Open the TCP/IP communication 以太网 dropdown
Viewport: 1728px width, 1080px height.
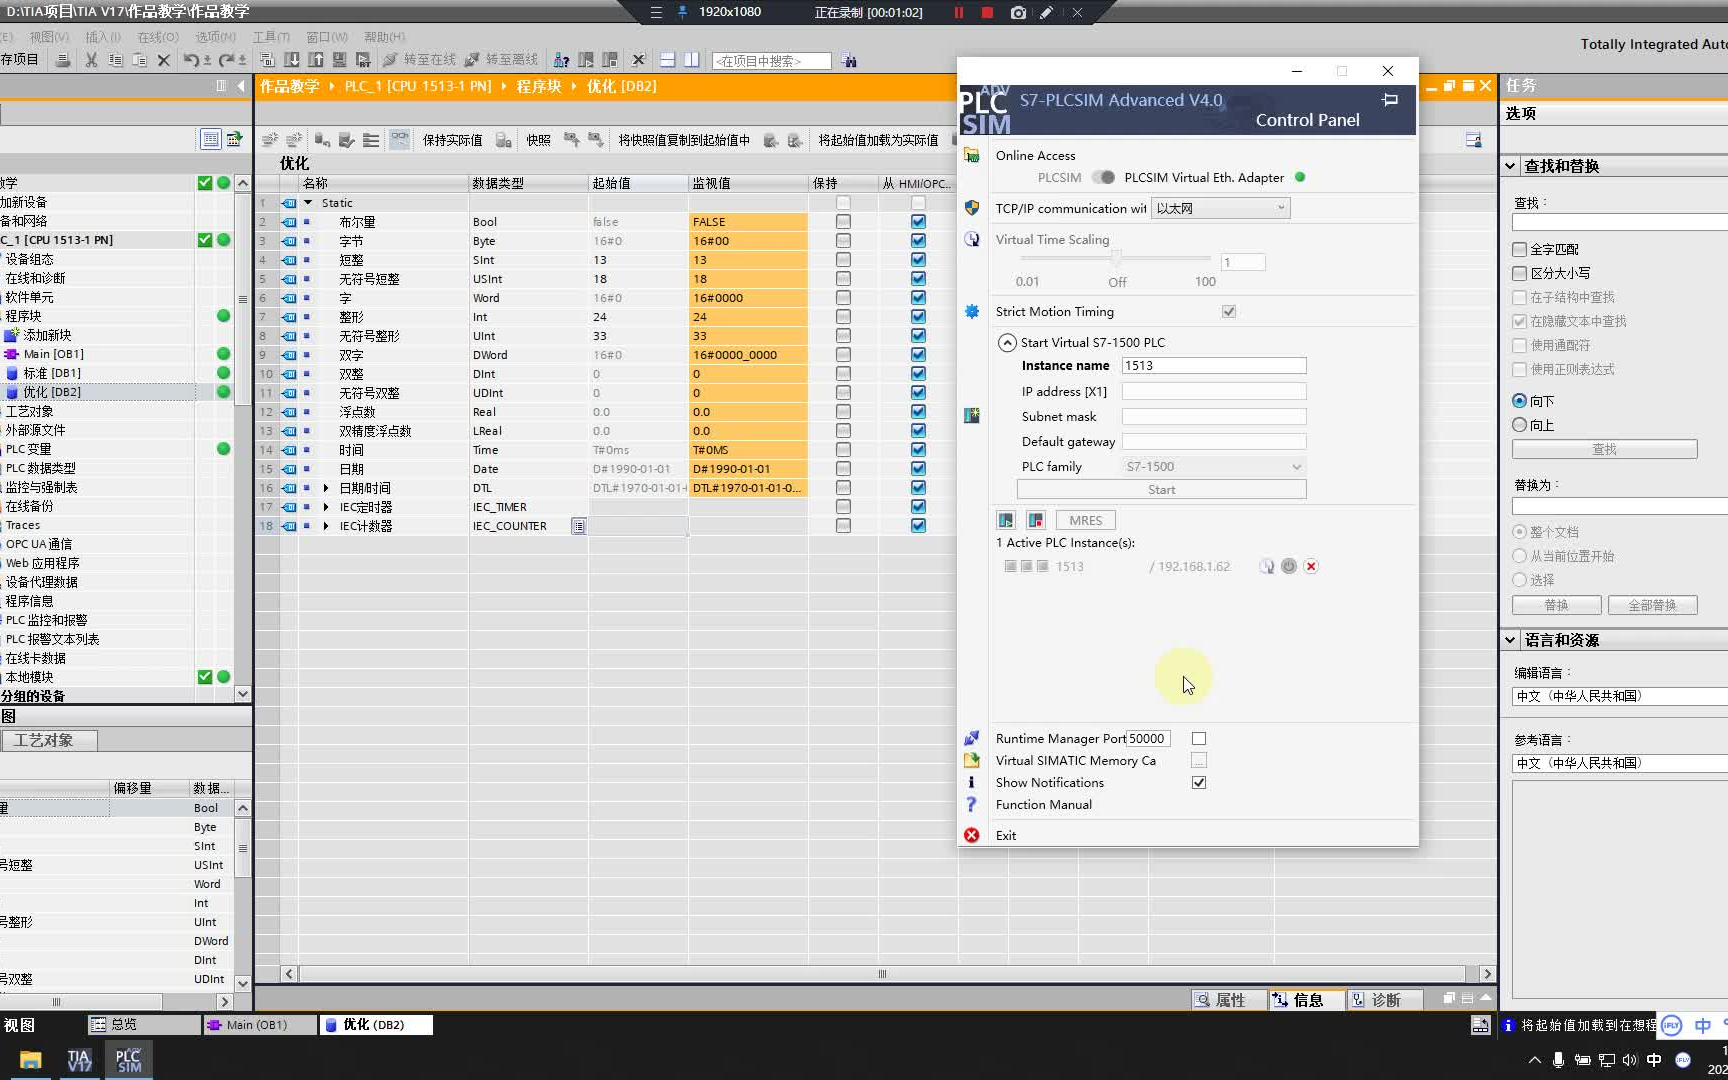click(1221, 208)
